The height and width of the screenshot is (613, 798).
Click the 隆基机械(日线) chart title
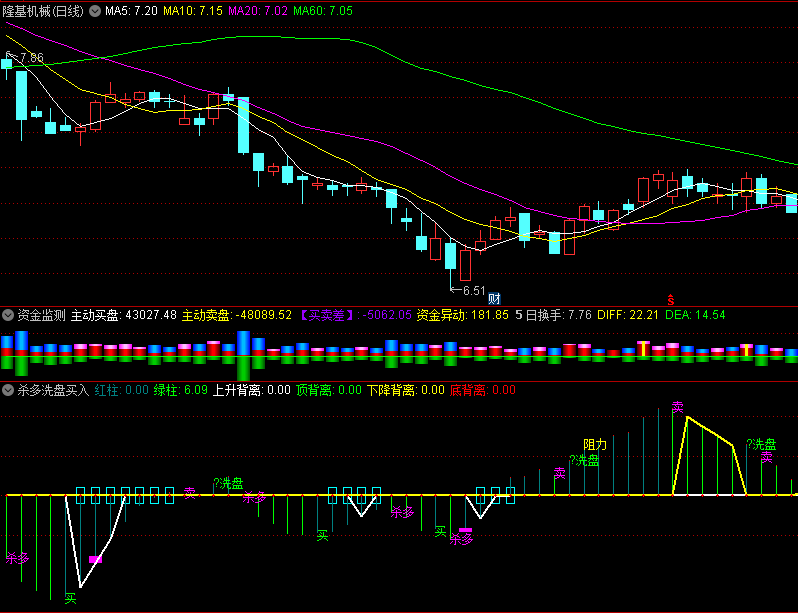coord(43,11)
